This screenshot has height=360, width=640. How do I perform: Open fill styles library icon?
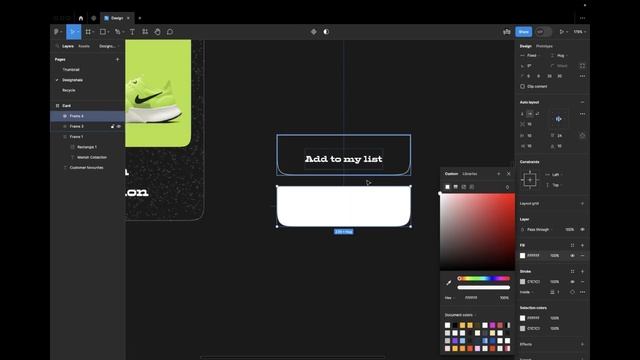572,245
